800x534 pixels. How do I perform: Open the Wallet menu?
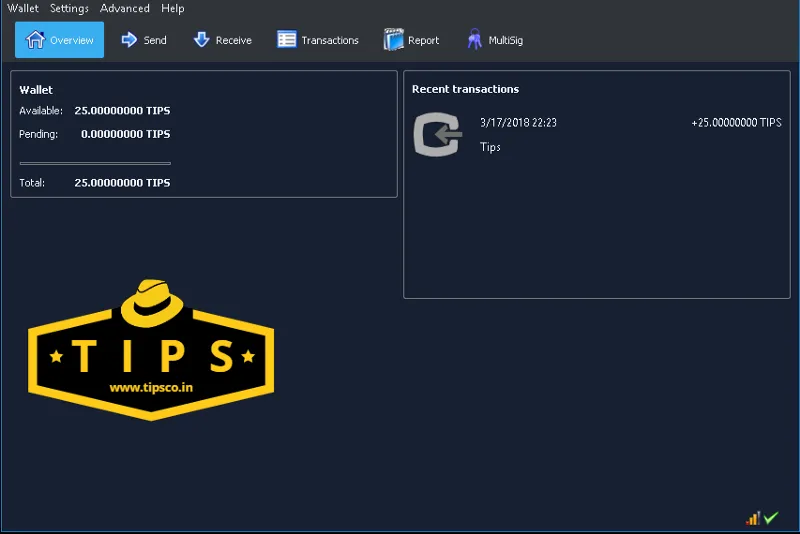pyautogui.click(x=23, y=8)
